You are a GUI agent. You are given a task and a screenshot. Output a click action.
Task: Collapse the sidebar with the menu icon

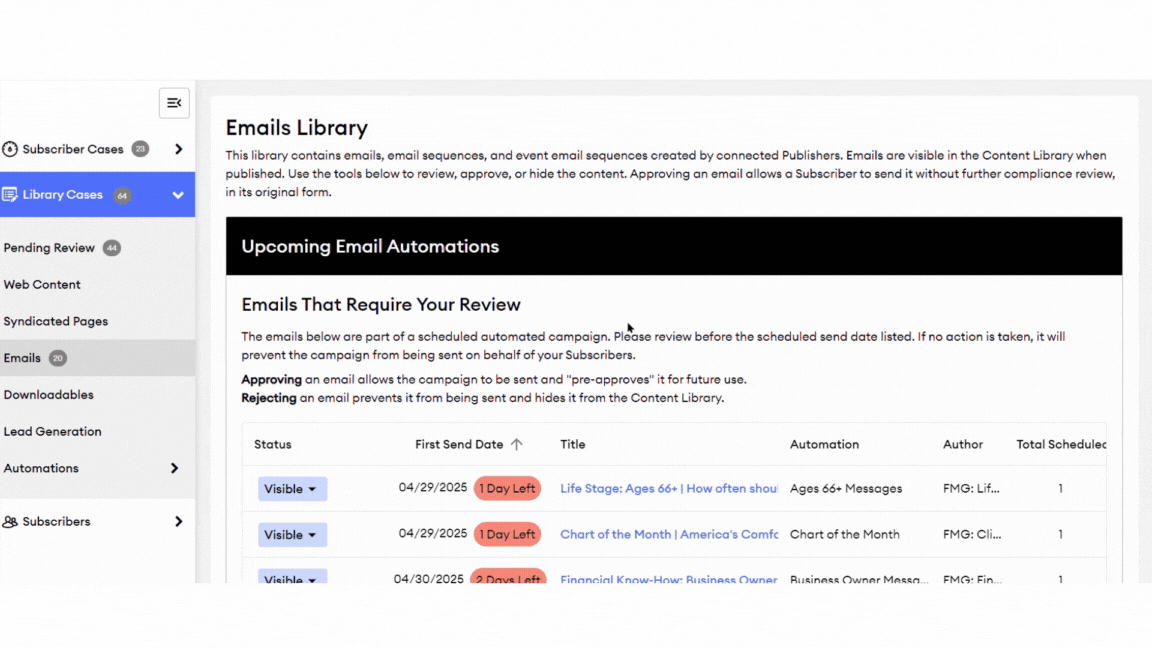point(174,103)
